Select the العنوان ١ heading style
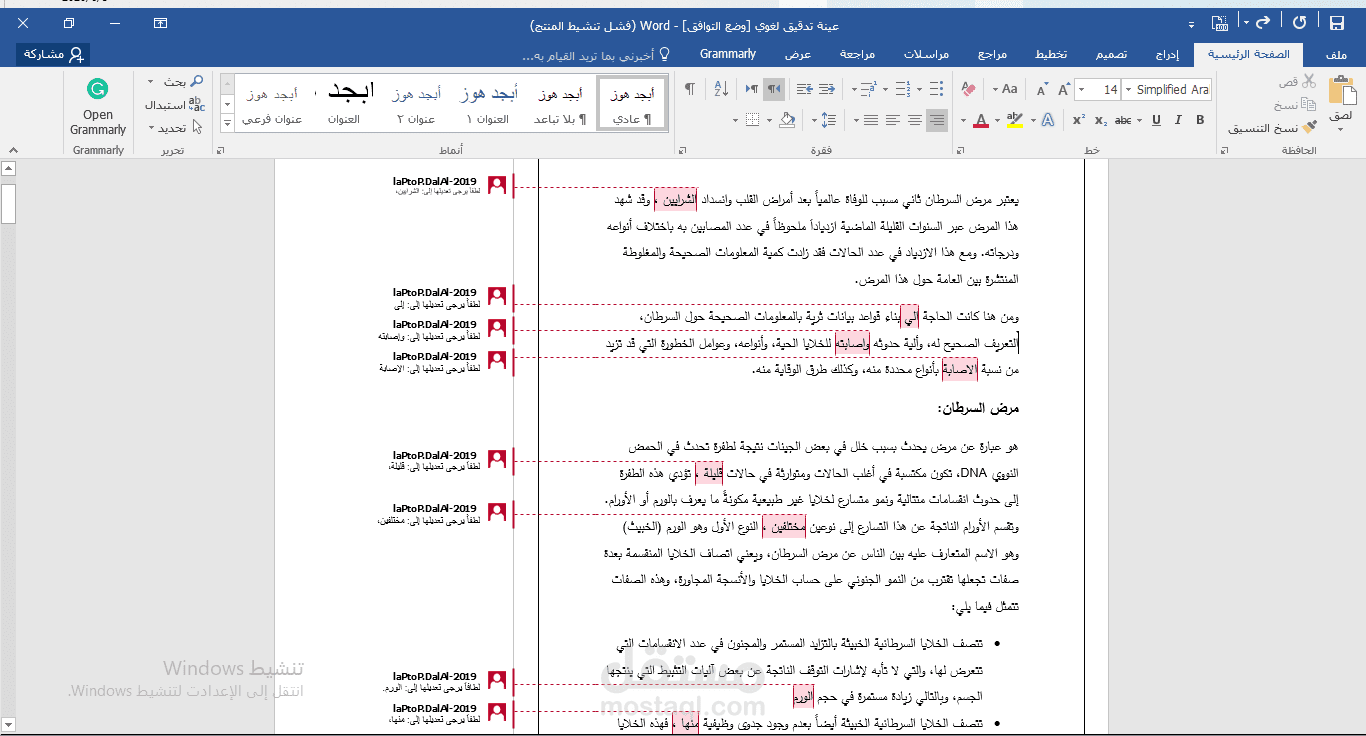The image size is (1366, 736). 488,104
